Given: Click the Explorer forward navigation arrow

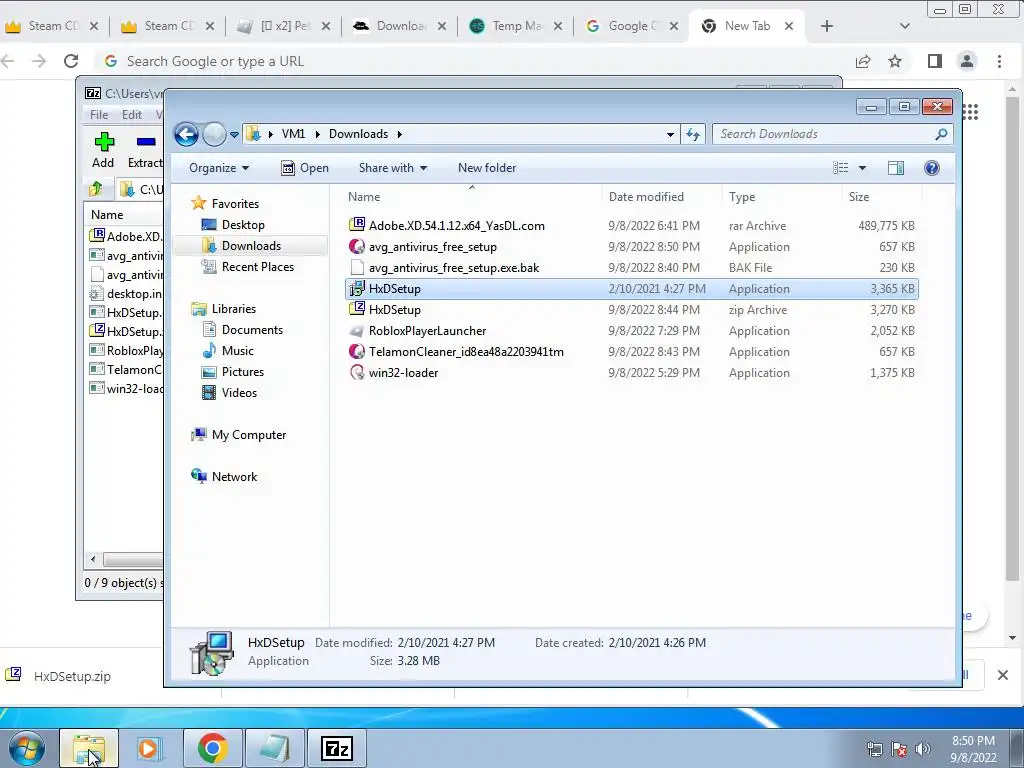Looking at the screenshot, I should 214,135.
